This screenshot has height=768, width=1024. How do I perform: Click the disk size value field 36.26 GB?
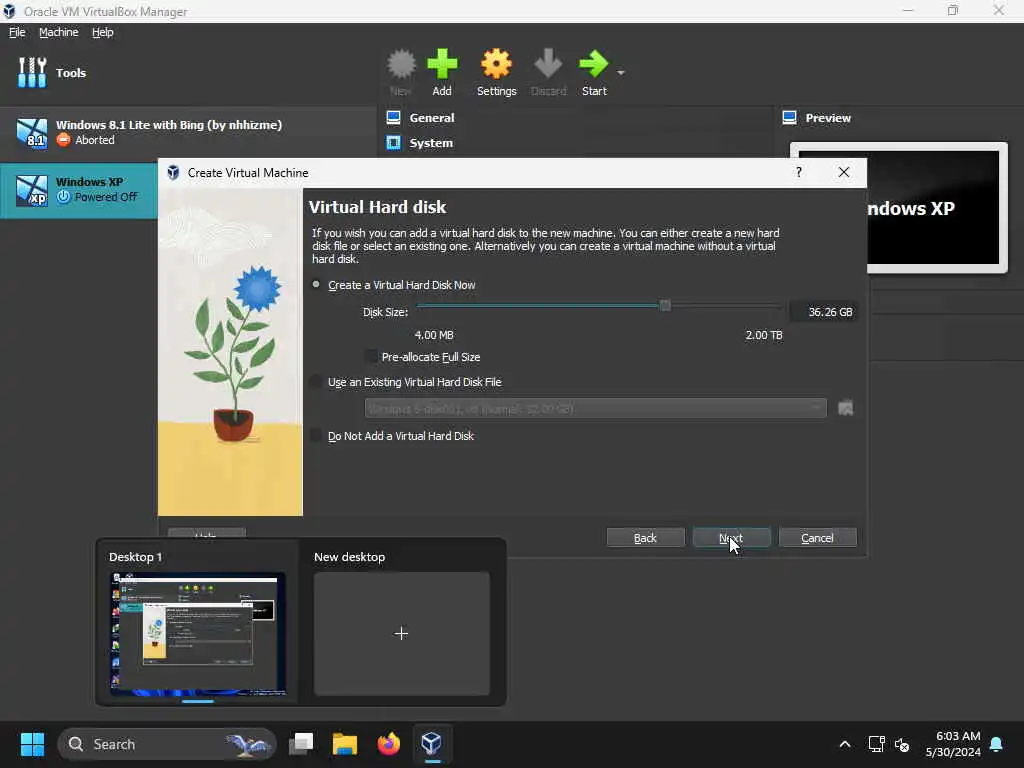(822, 312)
